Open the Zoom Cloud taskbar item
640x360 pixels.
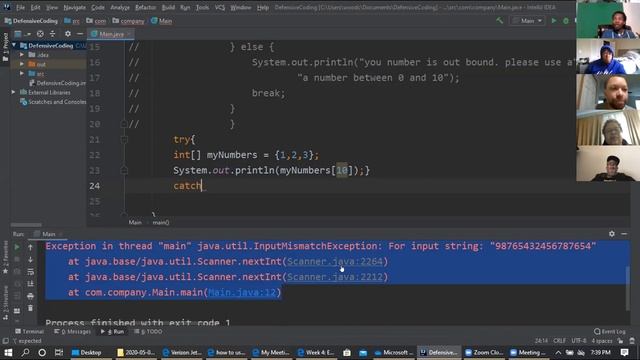click(484, 352)
